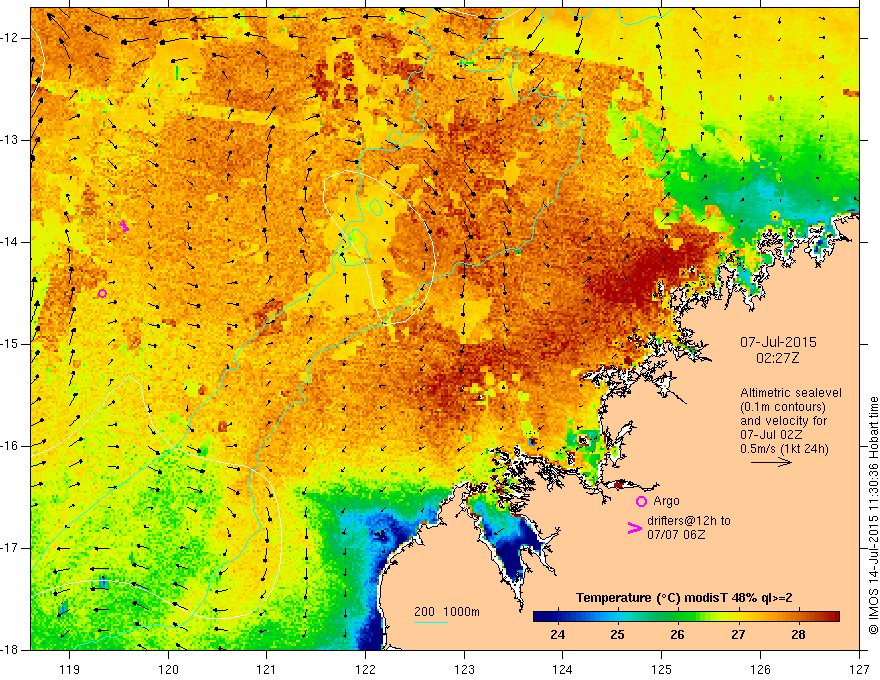Select the magenta drifter track on the map
The height and width of the screenshot is (680, 880).
124,226
